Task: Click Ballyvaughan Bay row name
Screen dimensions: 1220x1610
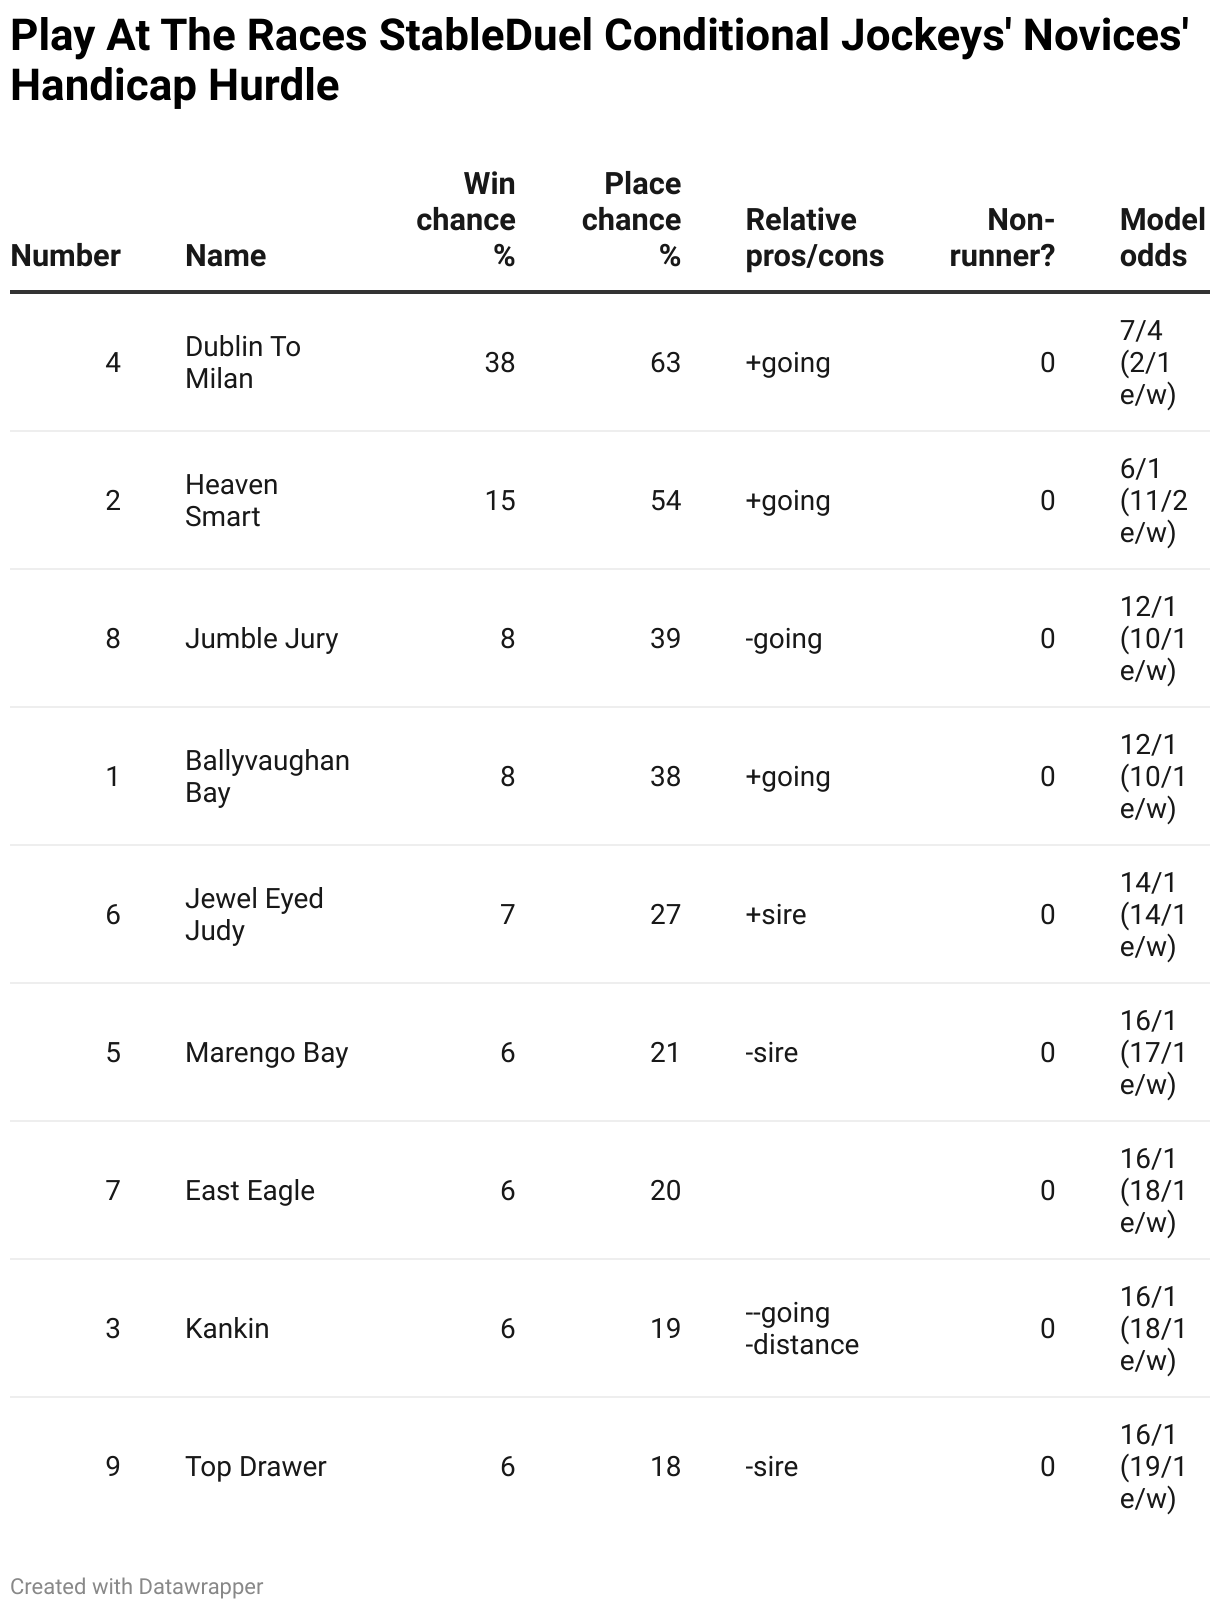Action: pyautogui.click(x=268, y=776)
